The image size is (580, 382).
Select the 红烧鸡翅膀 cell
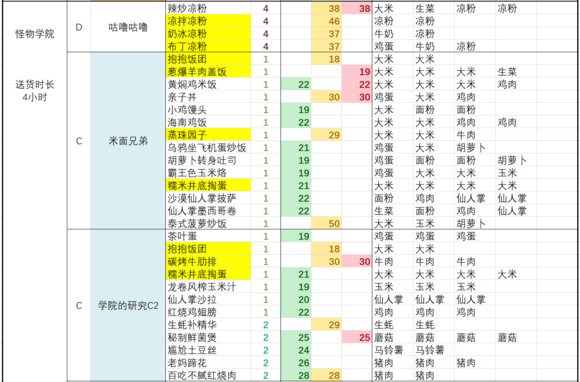point(209,312)
